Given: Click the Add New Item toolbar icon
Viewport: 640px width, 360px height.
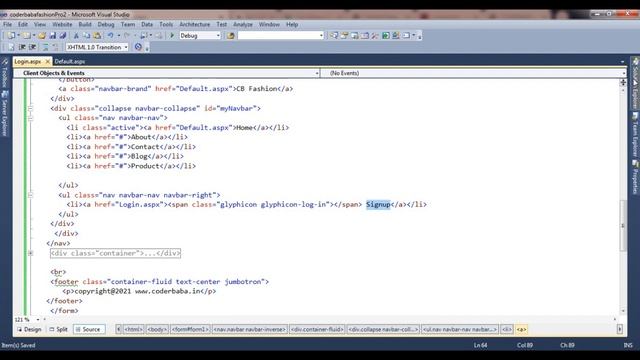Looking at the screenshot, I should tap(26, 36).
